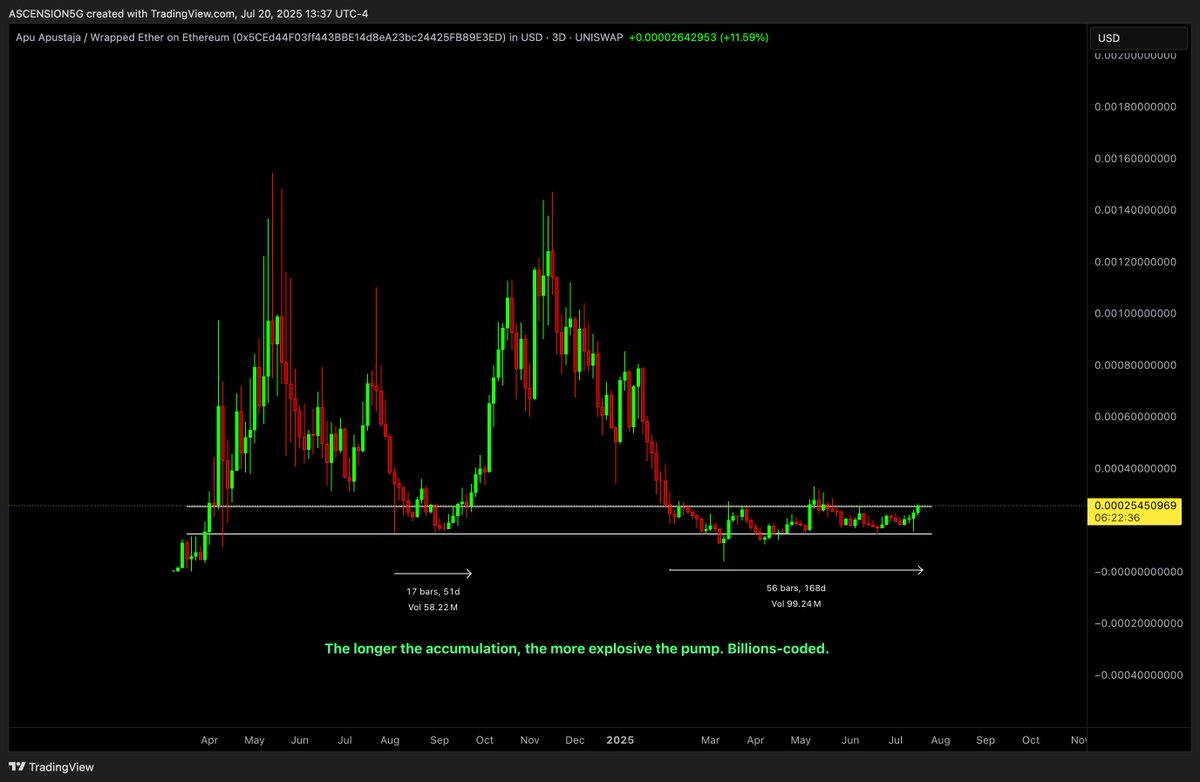Select the 'Vol 99.24M' label
Image resolution: width=1200 pixels, height=782 pixels.
click(x=796, y=604)
